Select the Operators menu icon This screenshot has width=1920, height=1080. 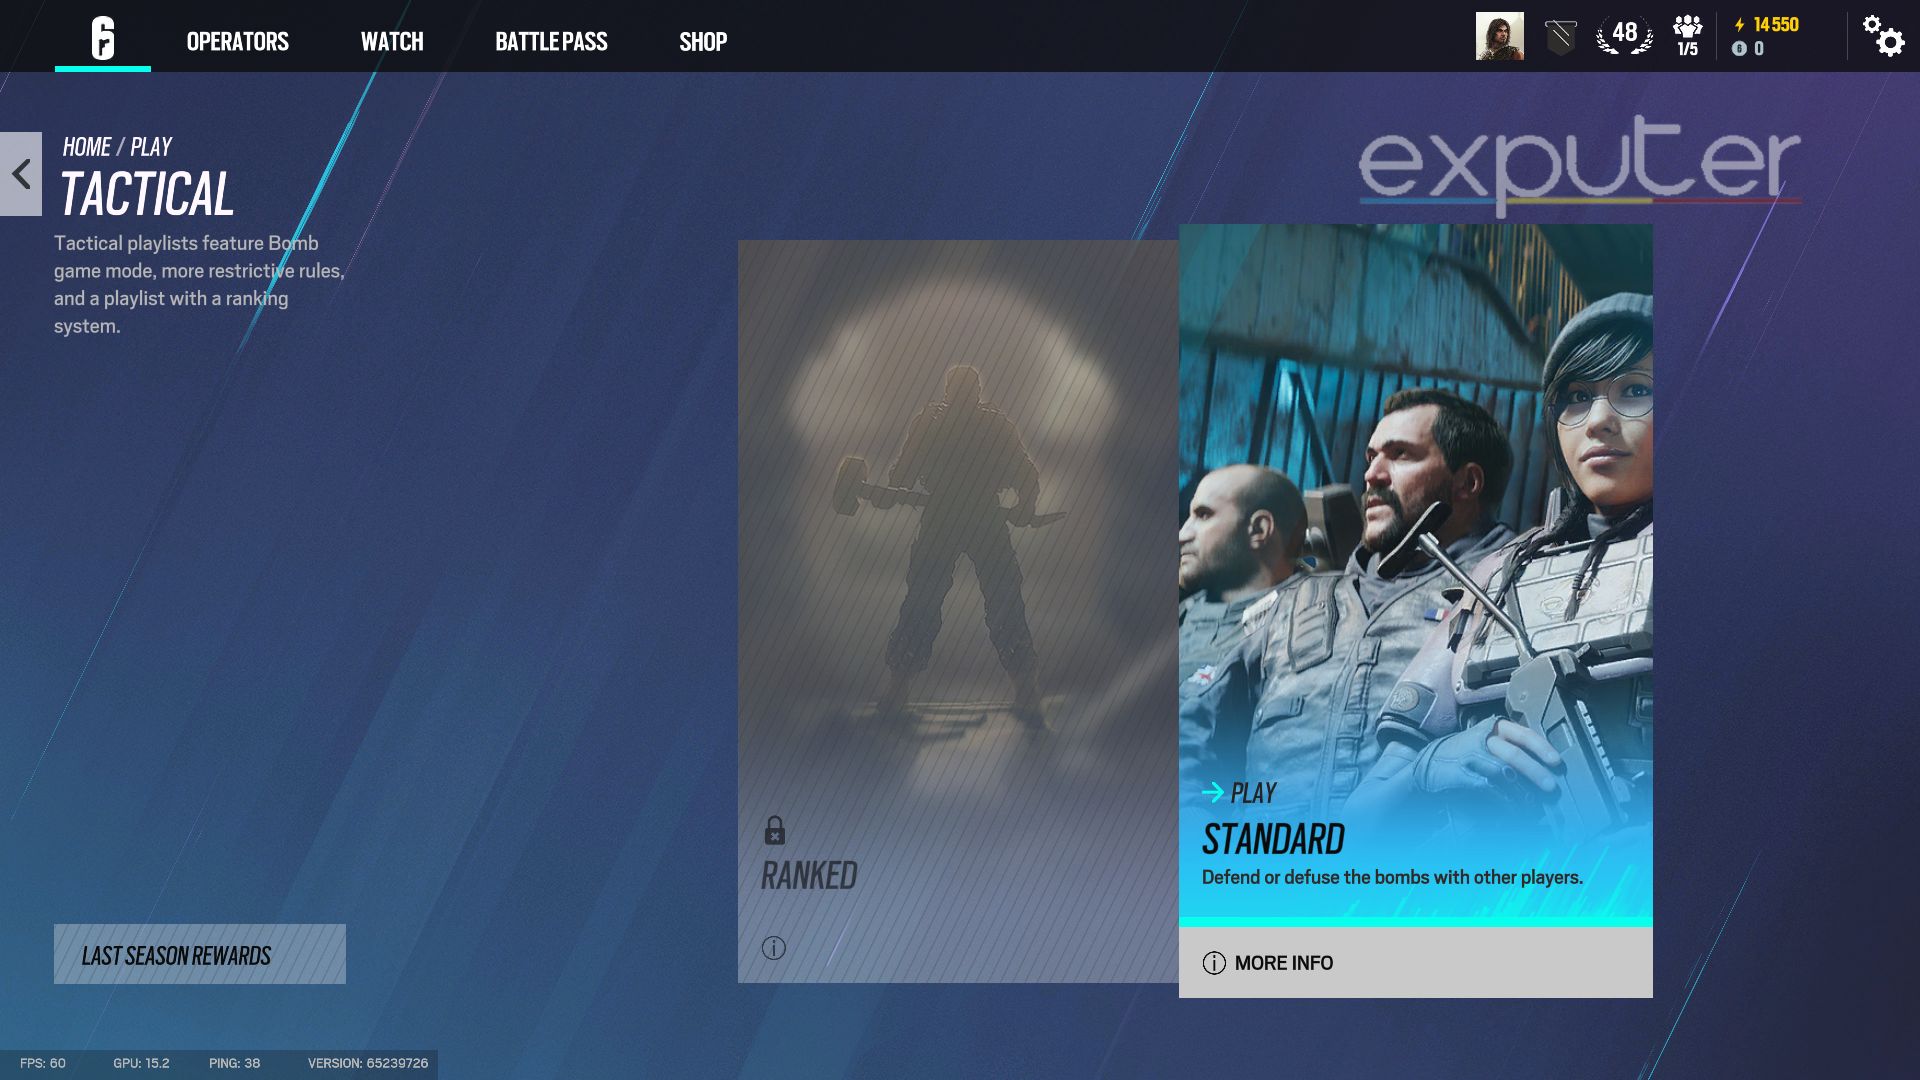pos(236,41)
